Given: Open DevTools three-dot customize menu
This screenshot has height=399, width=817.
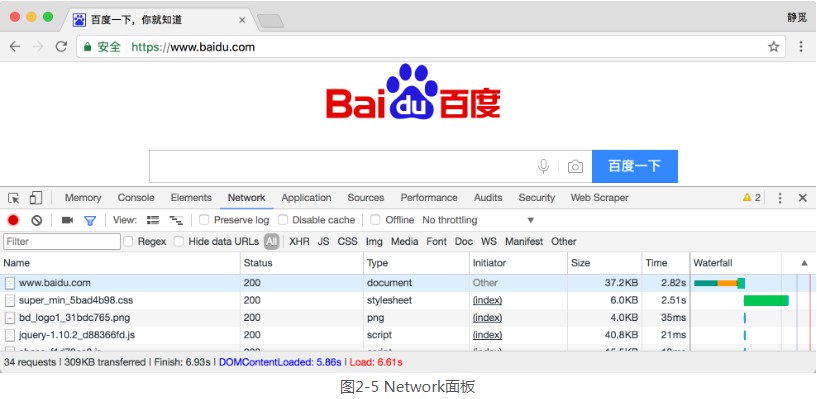Looking at the screenshot, I should (780, 198).
